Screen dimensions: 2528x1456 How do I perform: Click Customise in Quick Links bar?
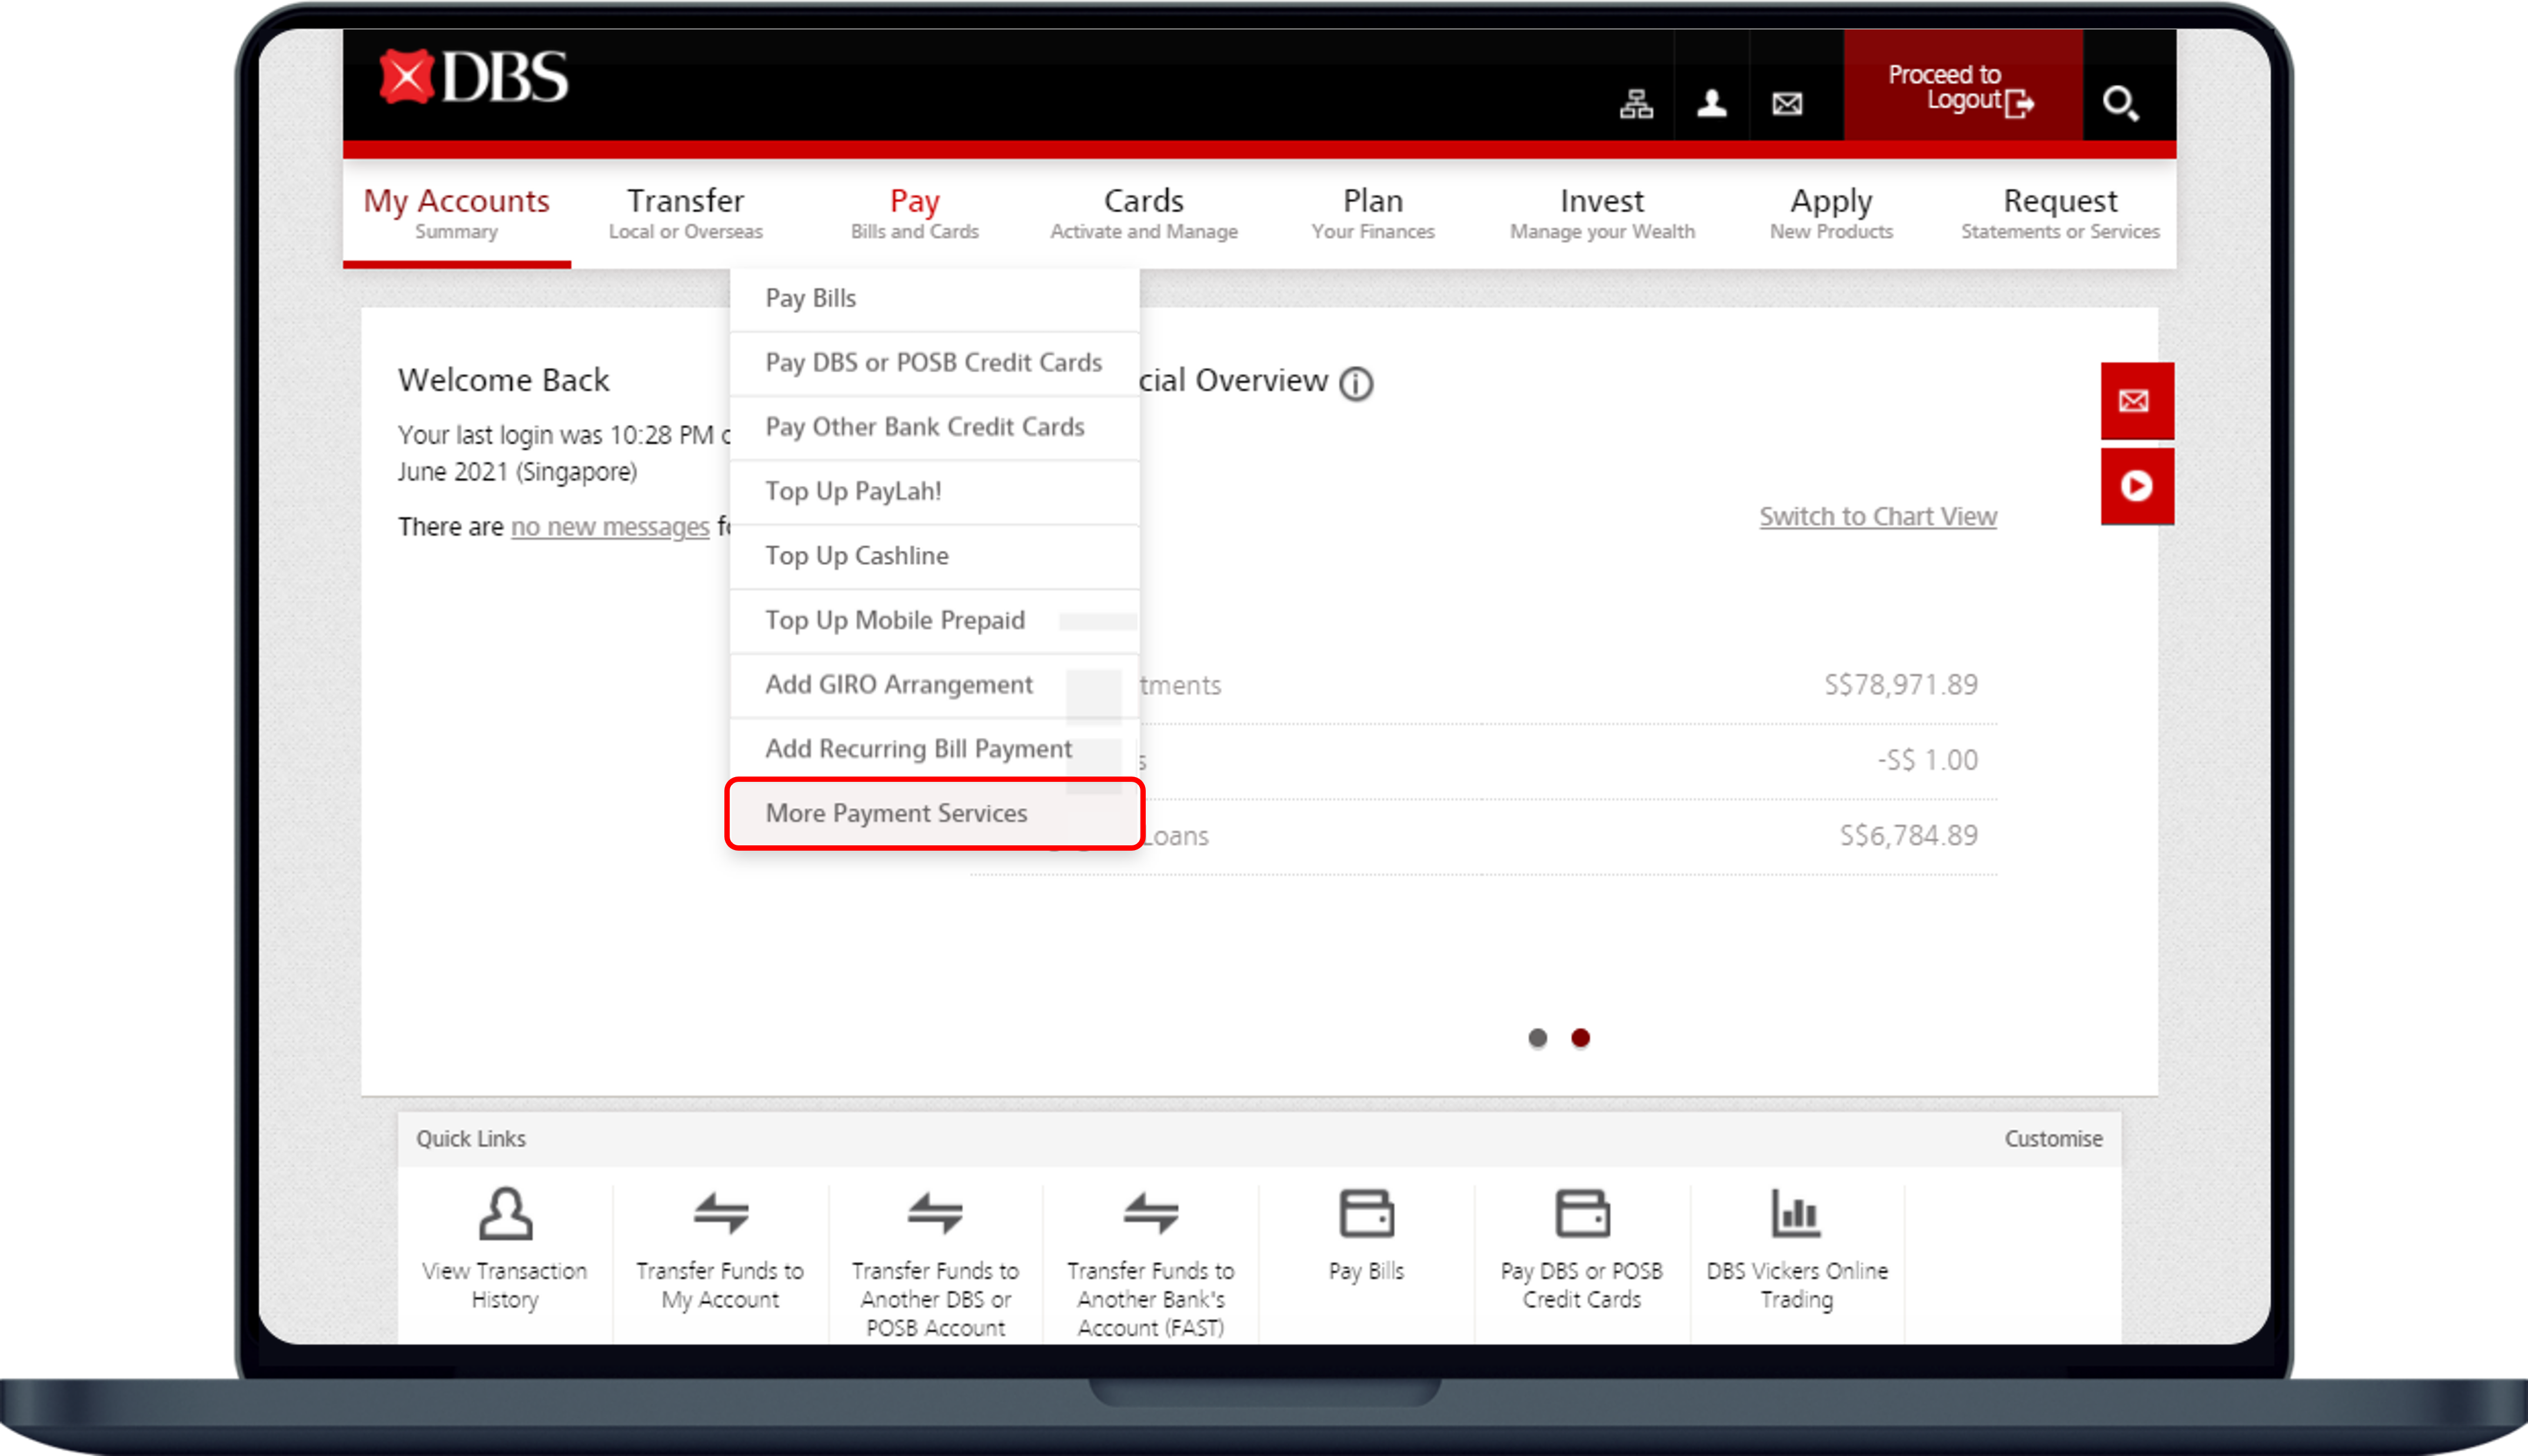[x=2052, y=1138]
